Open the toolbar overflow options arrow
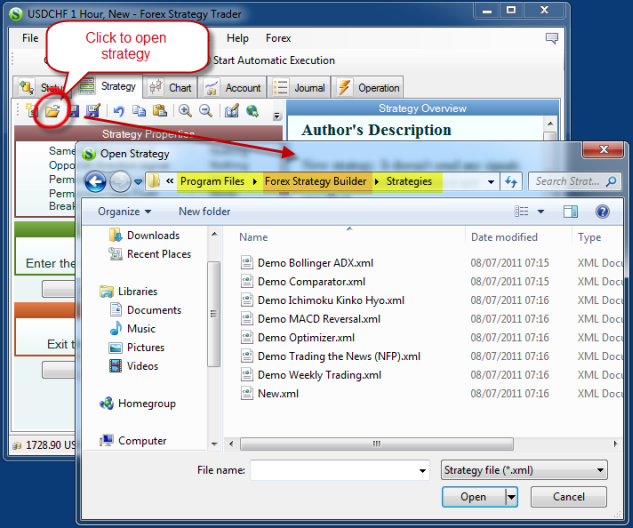Viewport: 633px width, 528px height. (x=277, y=116)
